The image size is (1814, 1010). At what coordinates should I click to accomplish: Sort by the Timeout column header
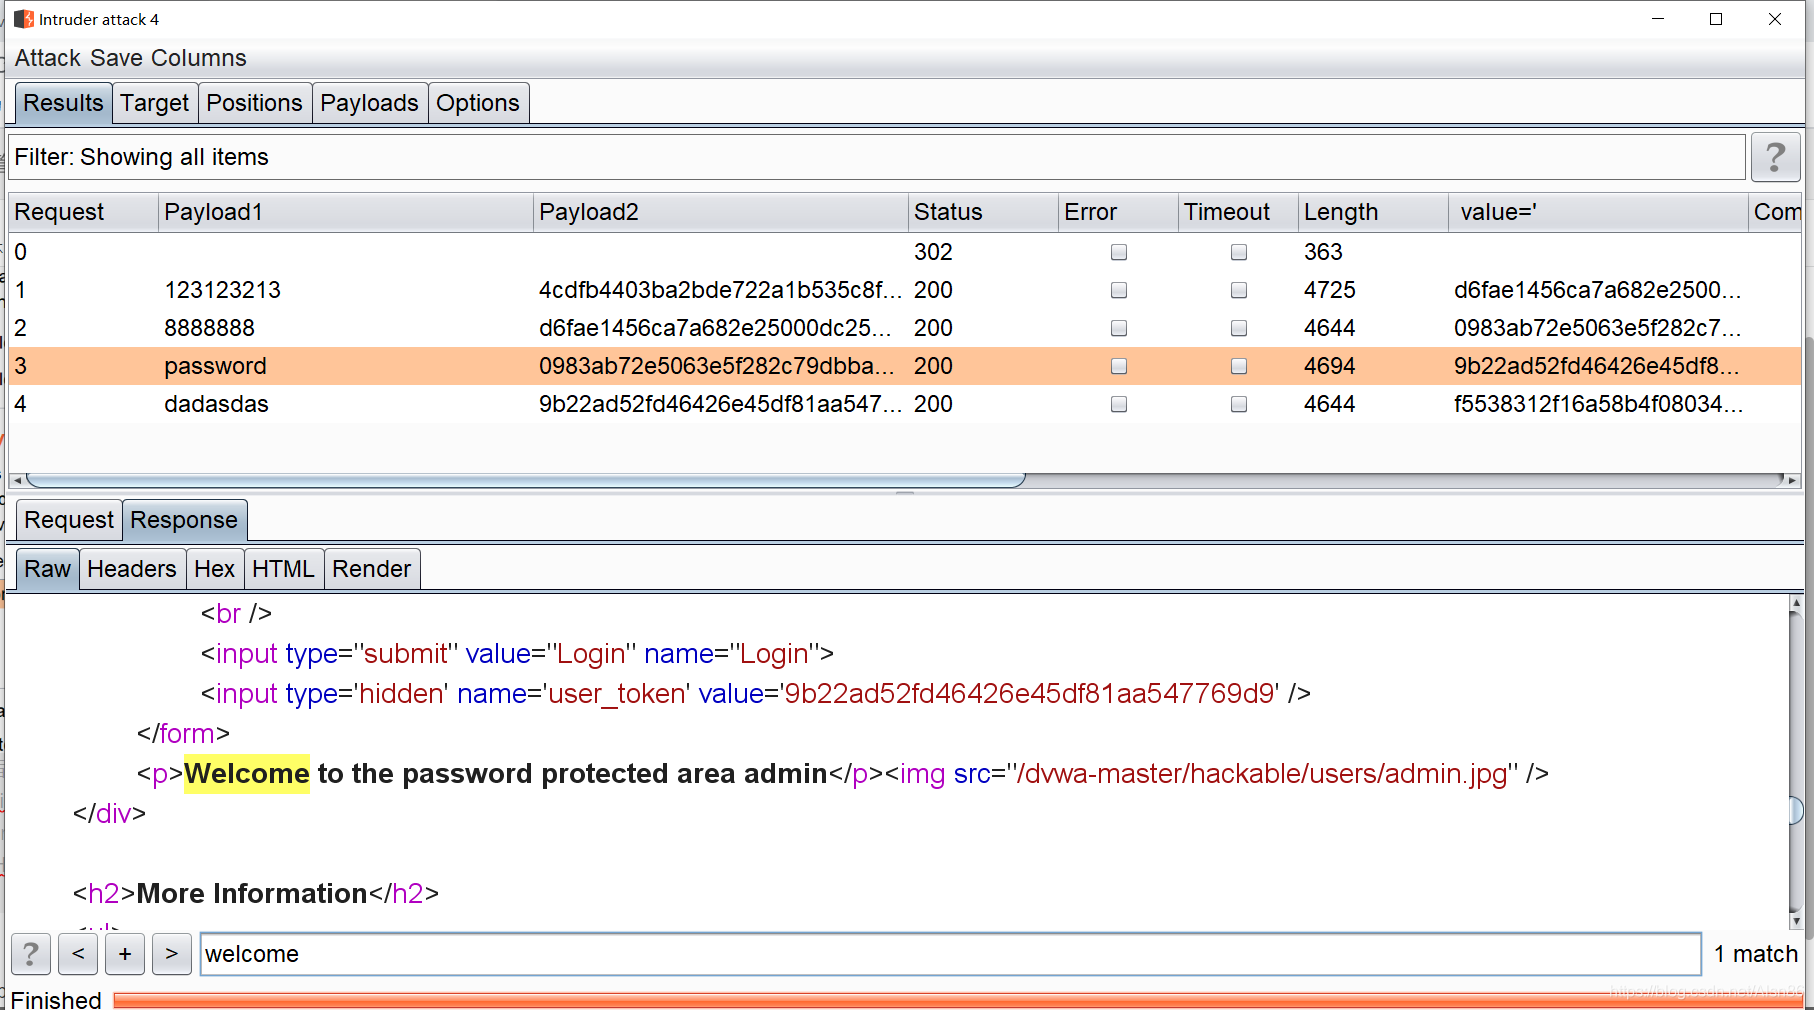coord(1238,212)
